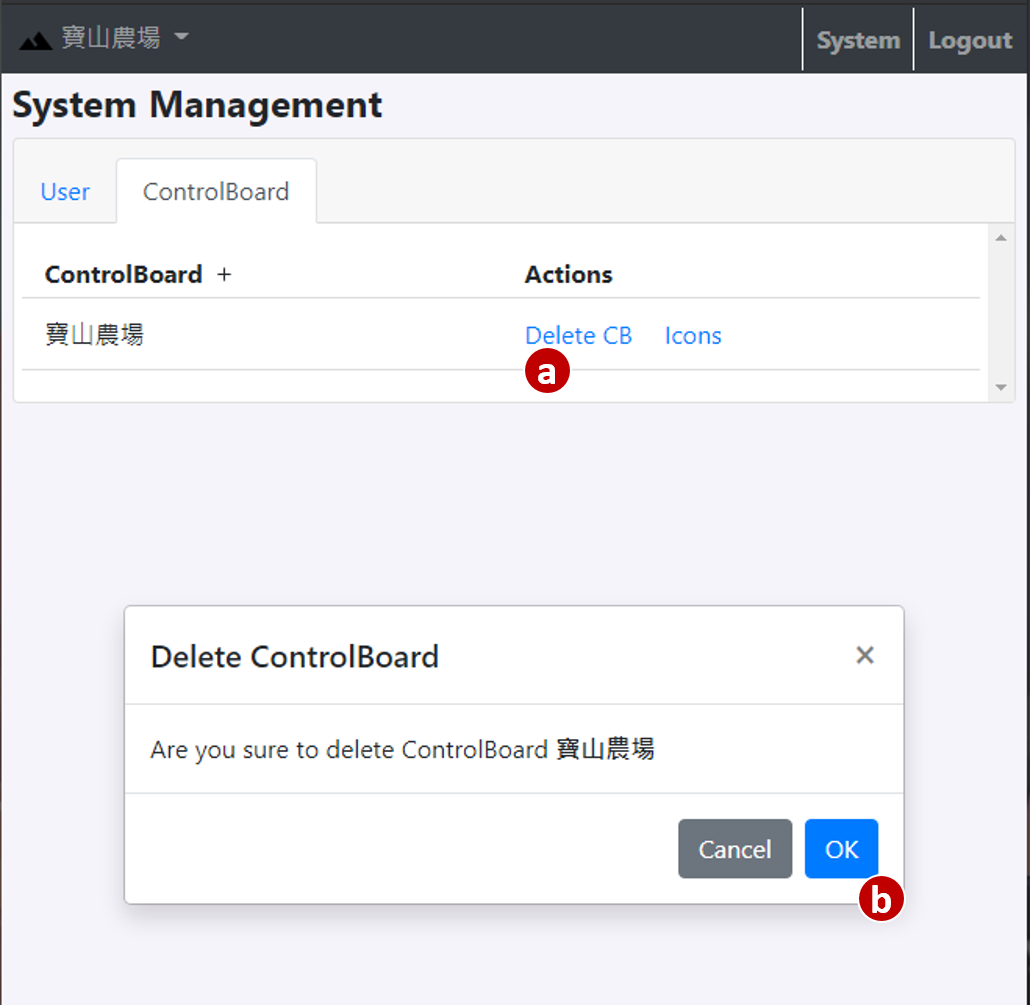Open Icons link for 寶山農場
Viewport: 1030px width, 1005px height.
tap(692, 335)
